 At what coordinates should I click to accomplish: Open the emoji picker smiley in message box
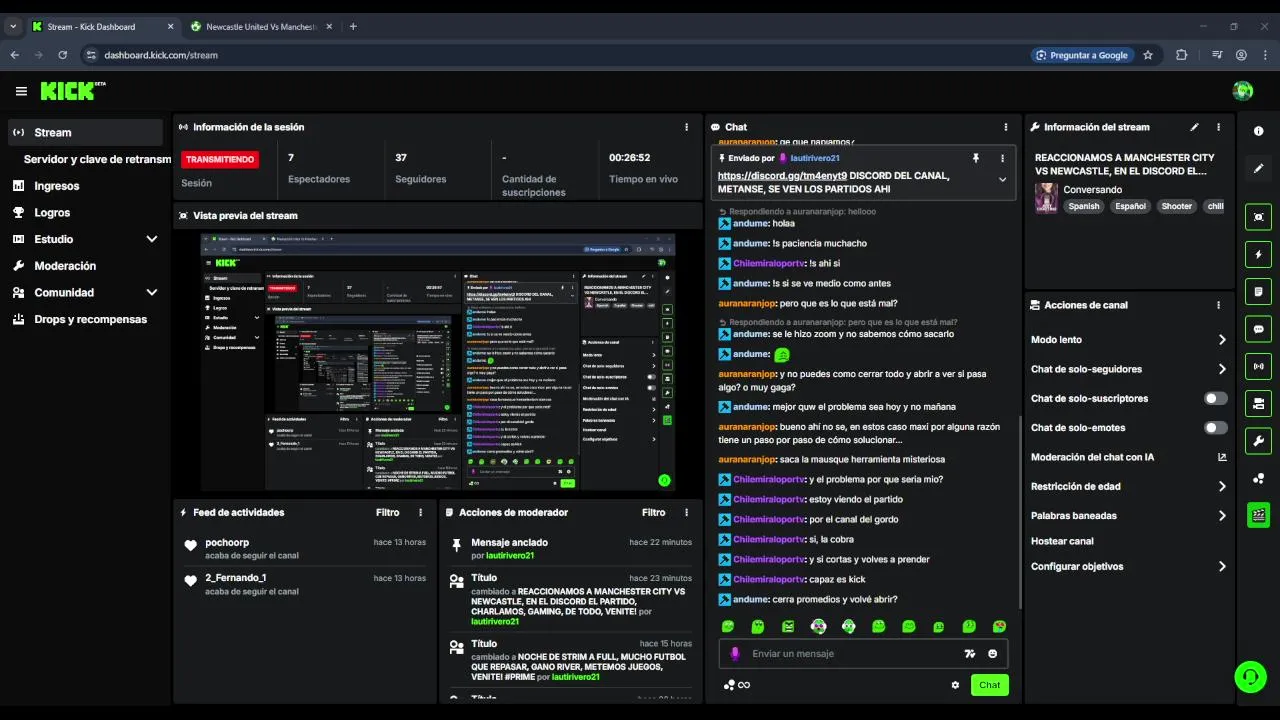(x=993, y=654)
